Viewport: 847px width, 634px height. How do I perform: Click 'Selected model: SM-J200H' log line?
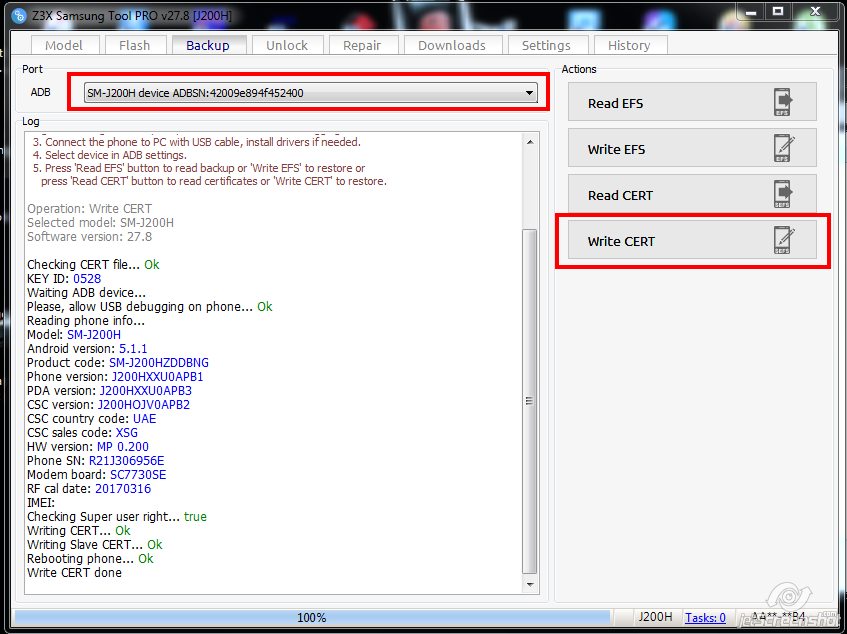100,222
